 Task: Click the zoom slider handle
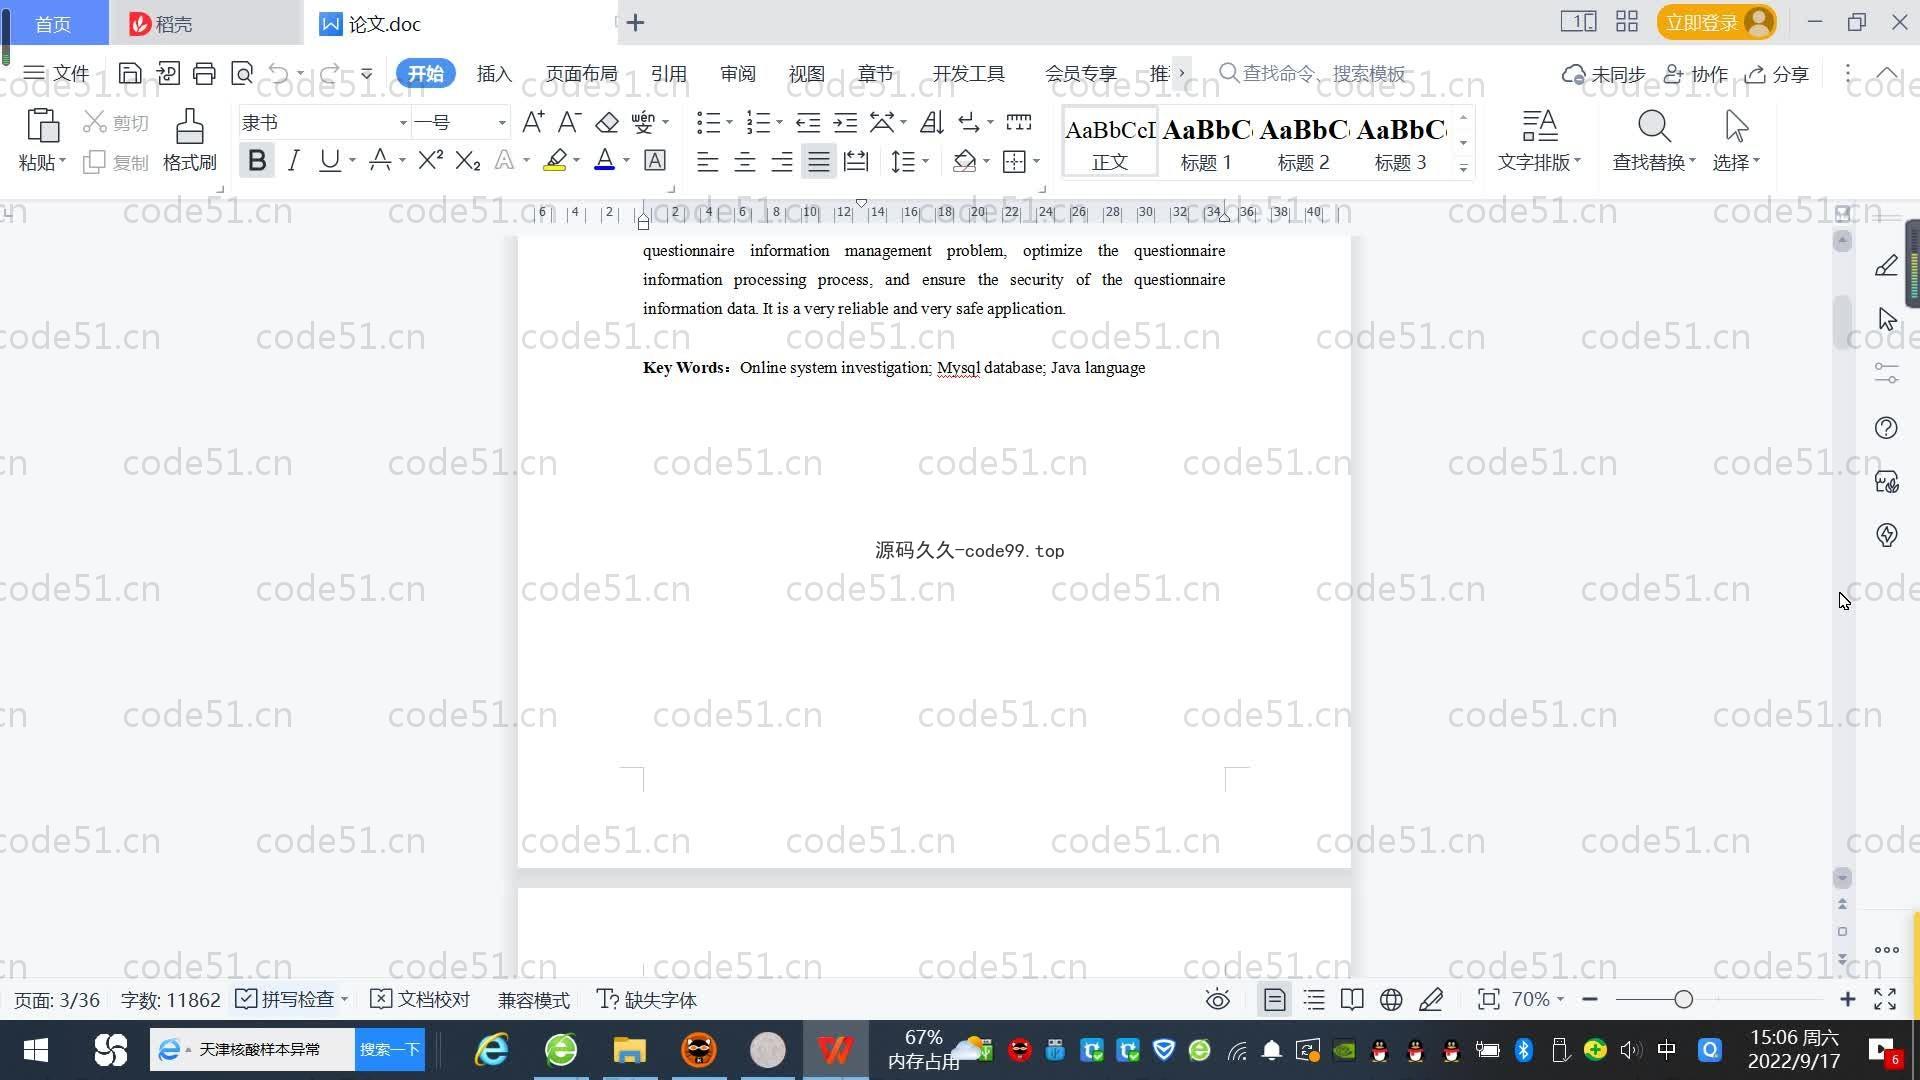[x=1683, y=999]
